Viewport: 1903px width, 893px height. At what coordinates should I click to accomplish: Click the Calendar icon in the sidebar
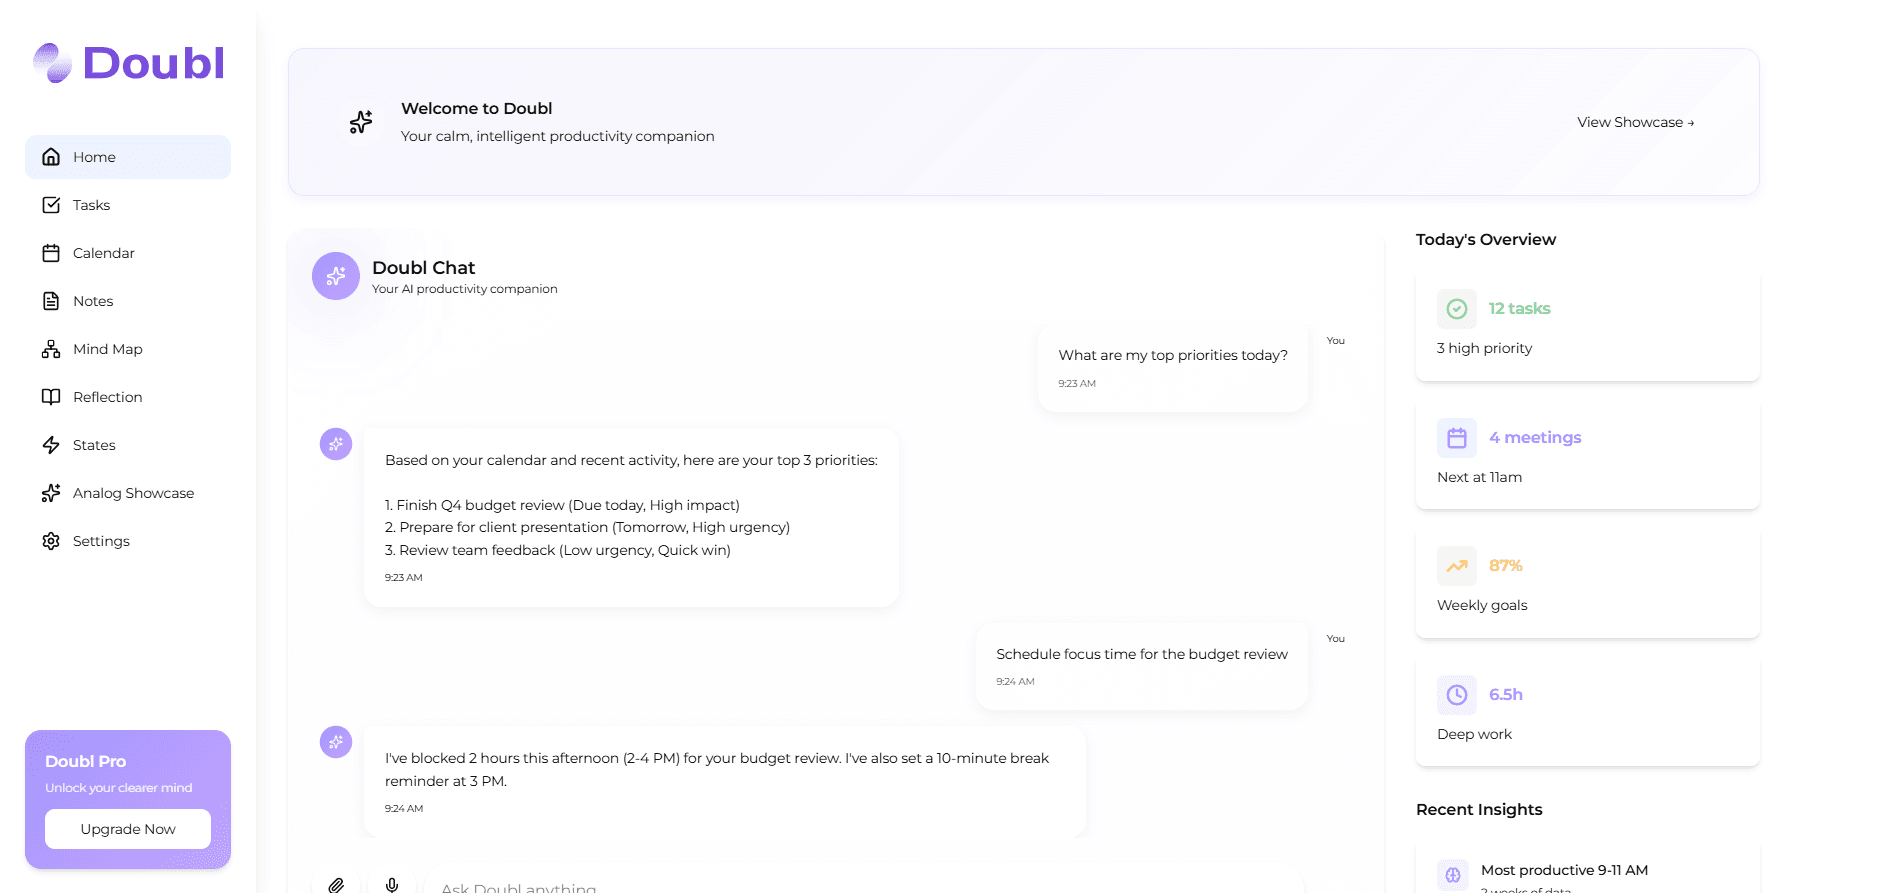(50, 253)
